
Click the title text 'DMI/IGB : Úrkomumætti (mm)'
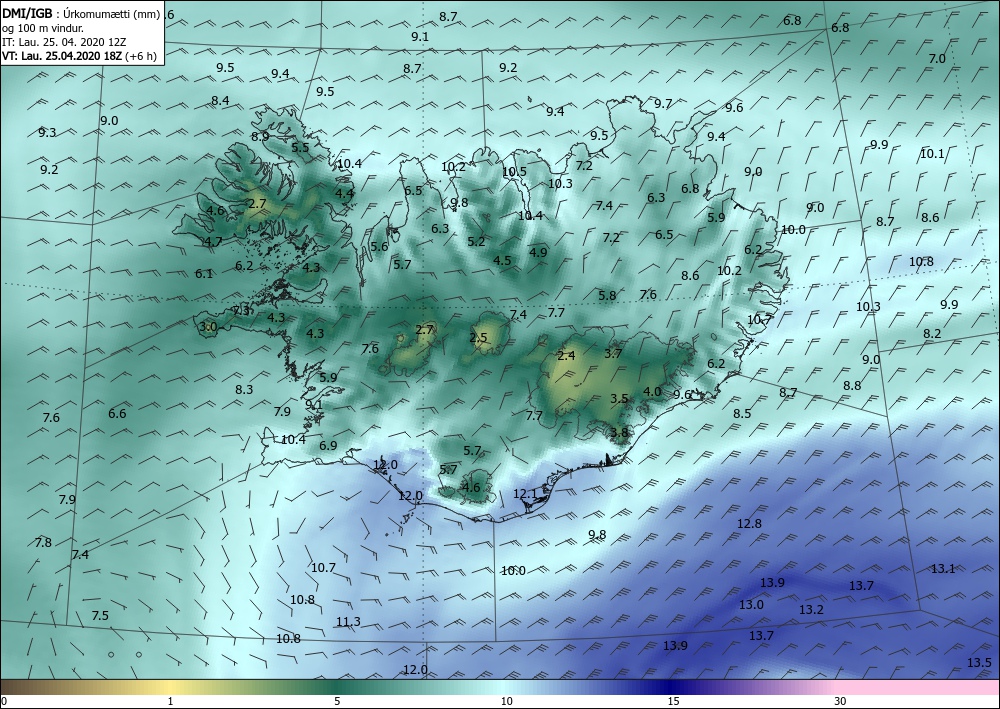click(81, 13)
